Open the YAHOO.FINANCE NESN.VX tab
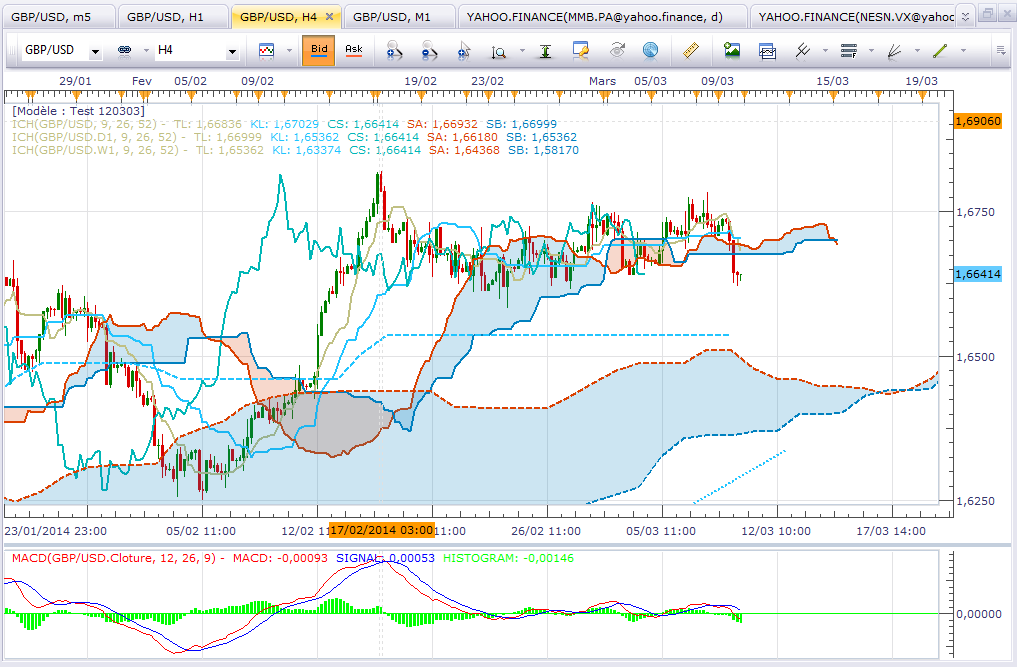This screenshot has height=667, width=1017. click(853, 17)
